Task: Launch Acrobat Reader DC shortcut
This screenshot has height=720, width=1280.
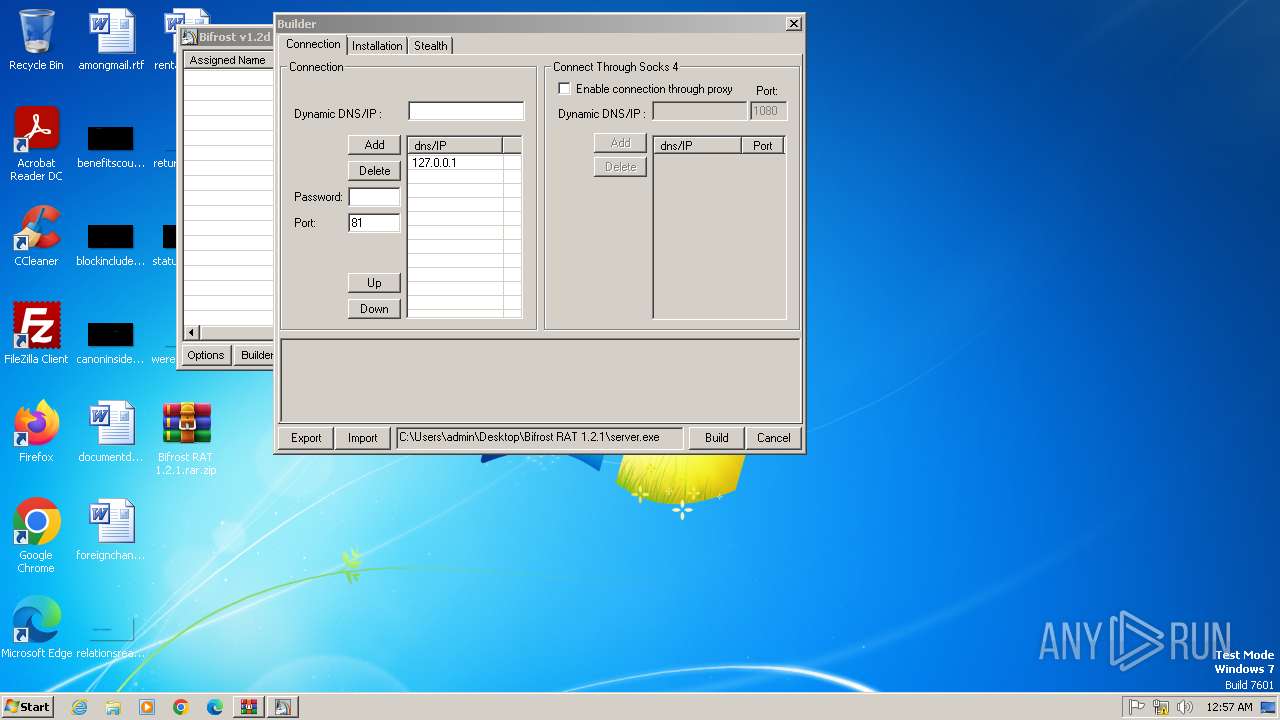Action: tap(36, 144)
